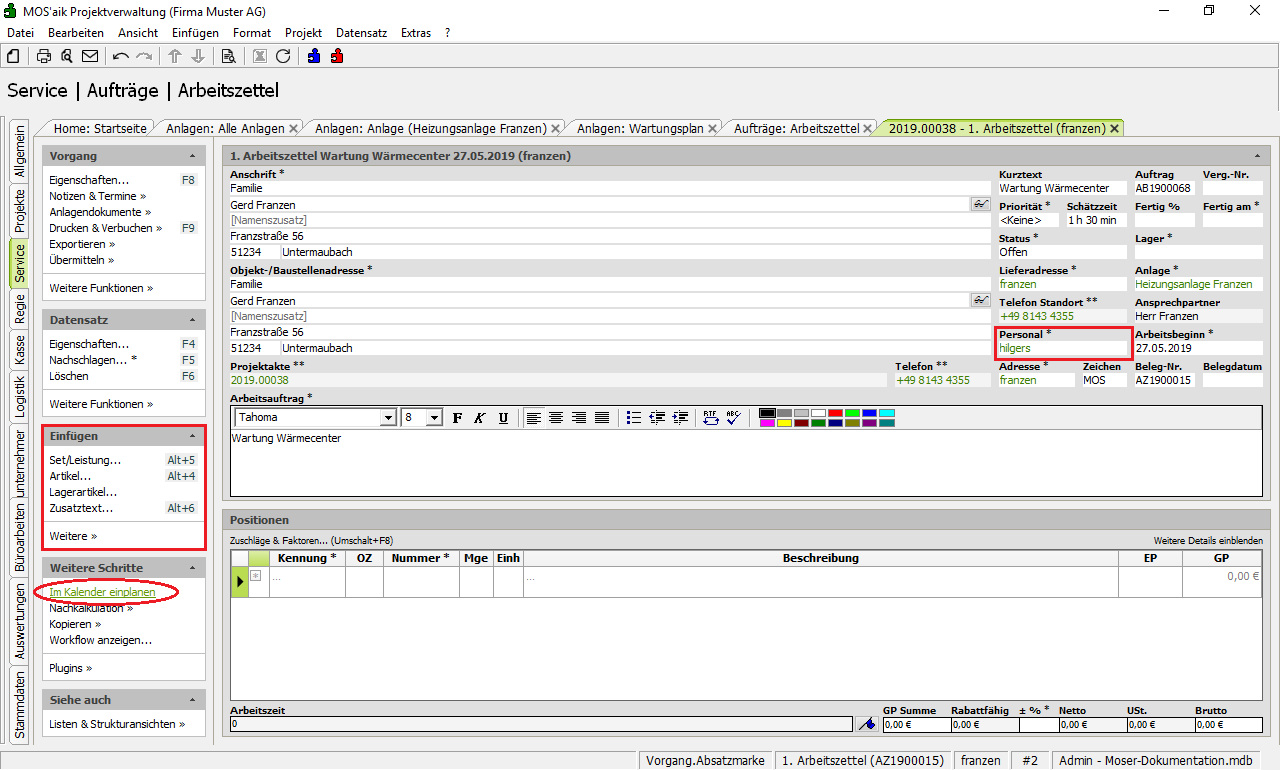Open the Projekt menu
The image size is (1280, 770).
click(303, 33)
